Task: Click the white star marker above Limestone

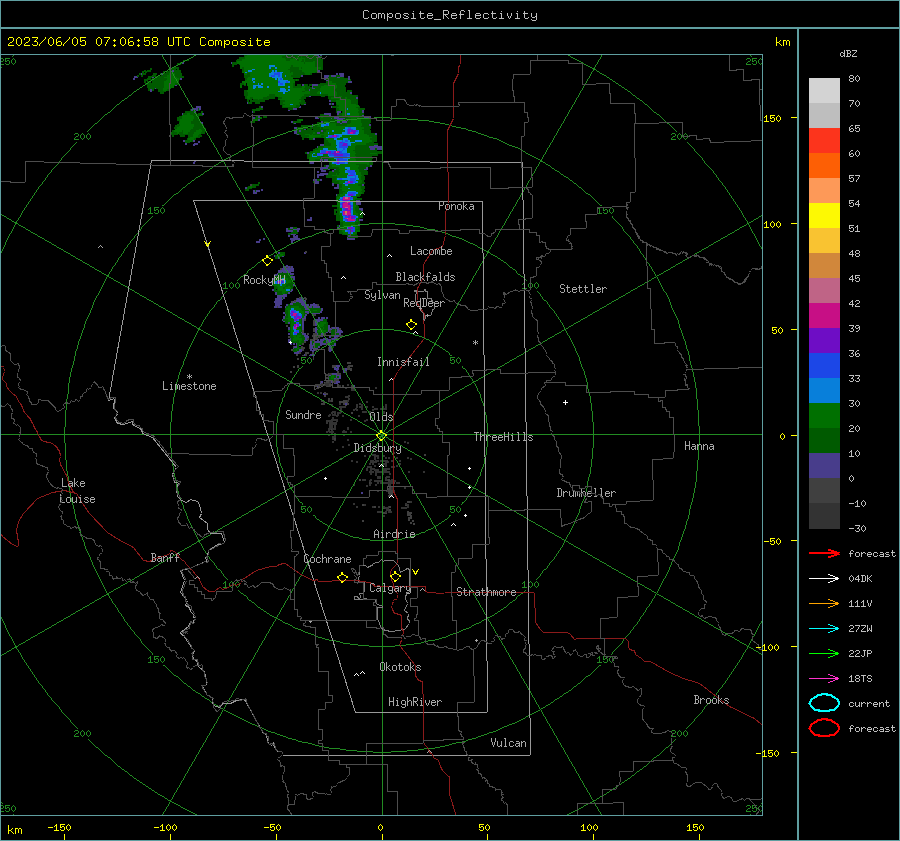Action: 189,377
